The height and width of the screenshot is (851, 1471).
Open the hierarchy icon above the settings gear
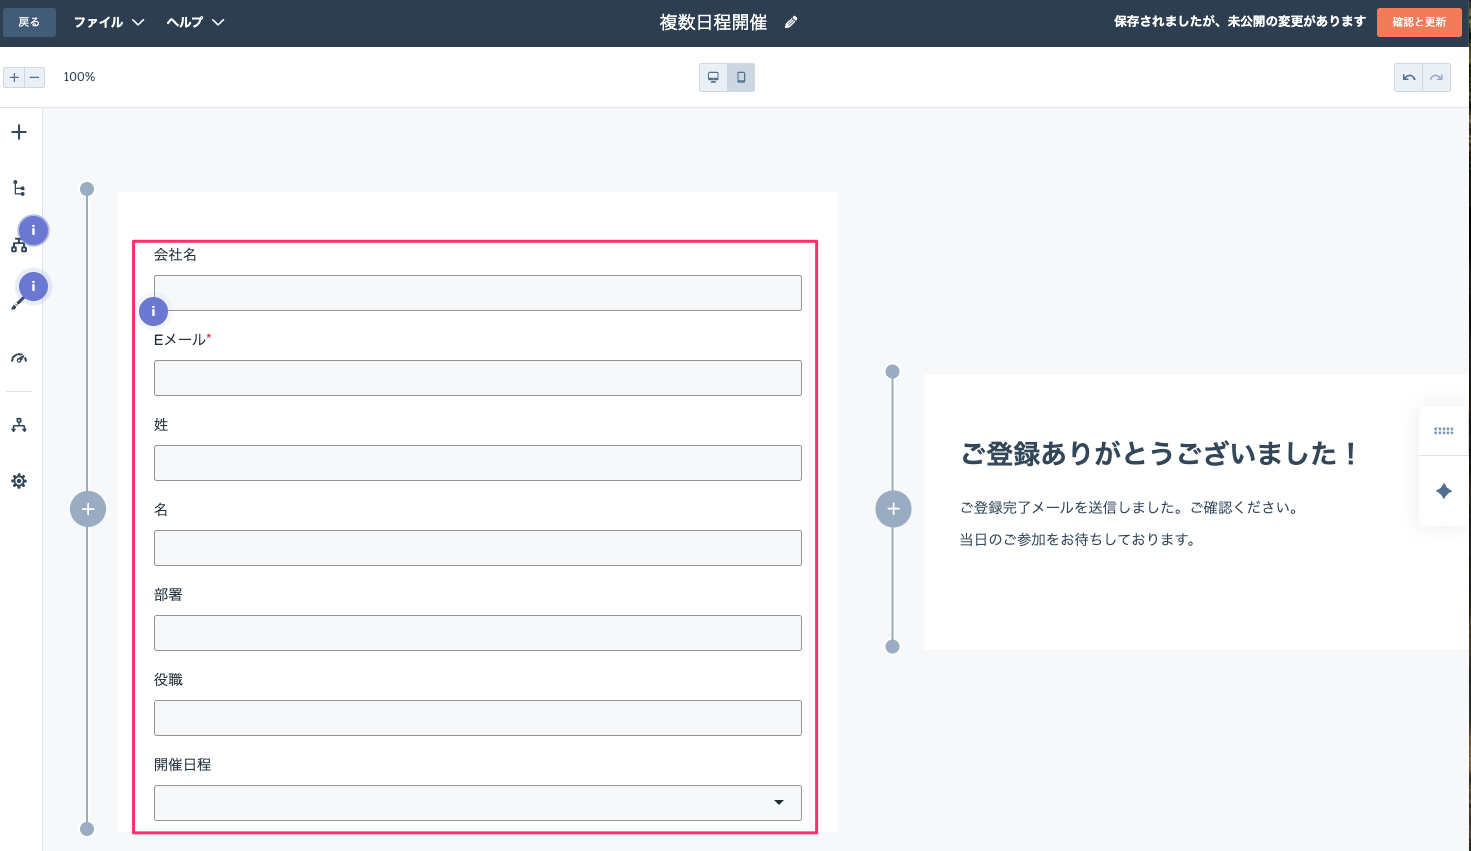(19, 425)
